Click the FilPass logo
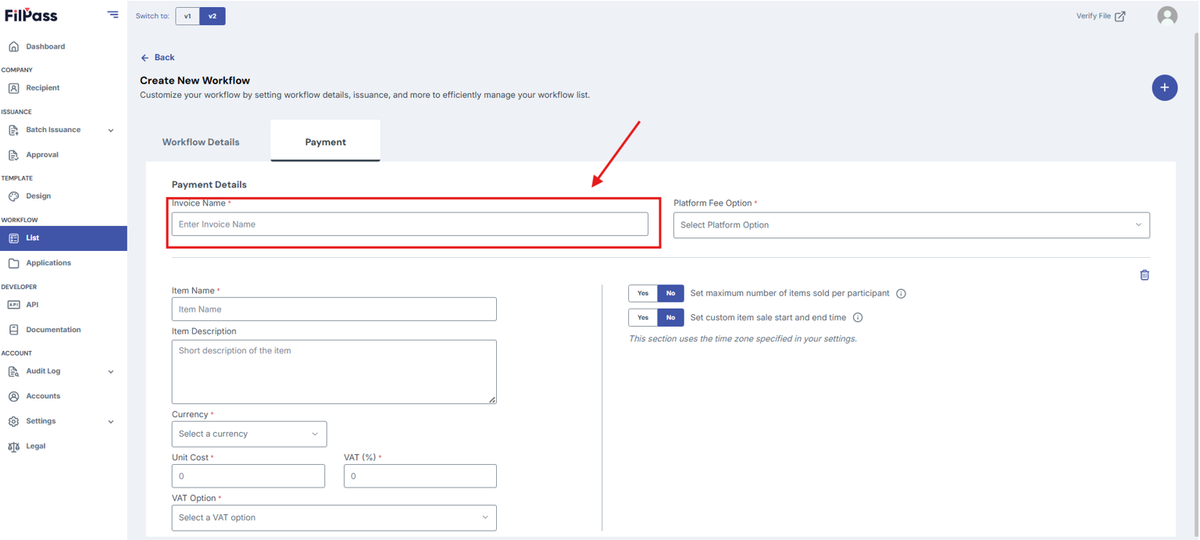1200x540 pixels. 31,15
